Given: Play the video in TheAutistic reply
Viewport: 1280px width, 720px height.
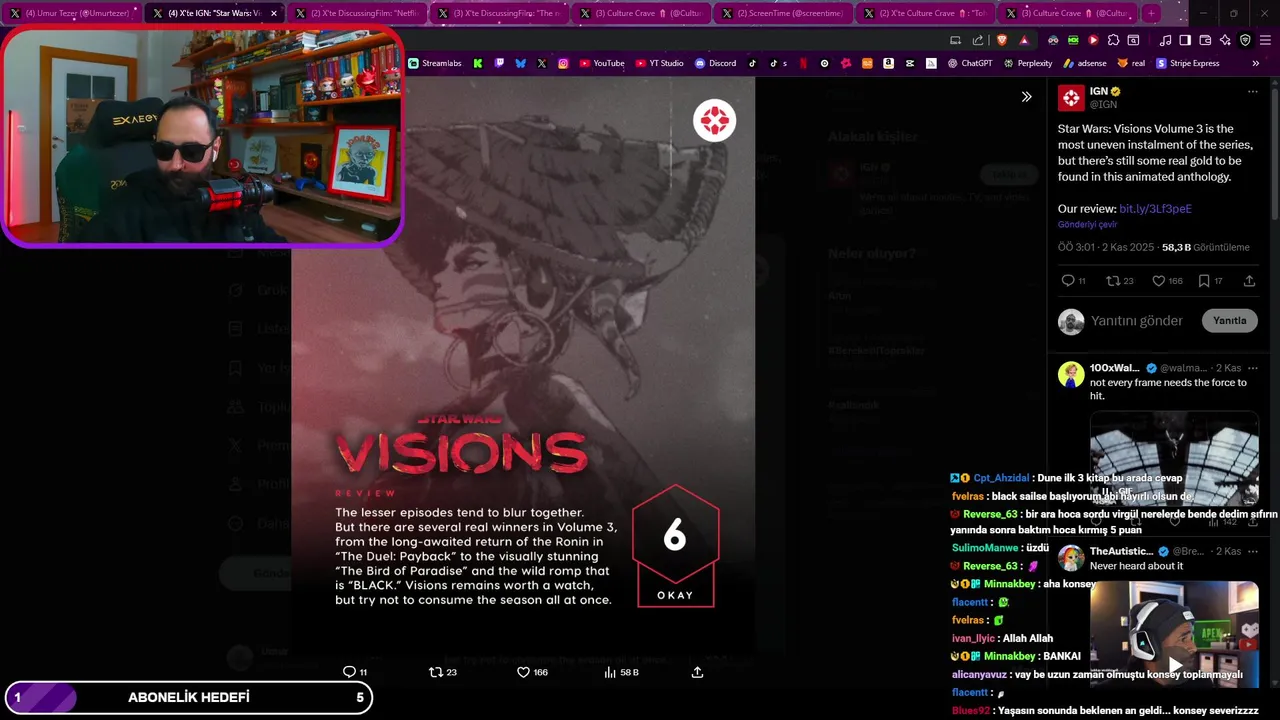Looking at the screenshot, I should (1175, 665).
